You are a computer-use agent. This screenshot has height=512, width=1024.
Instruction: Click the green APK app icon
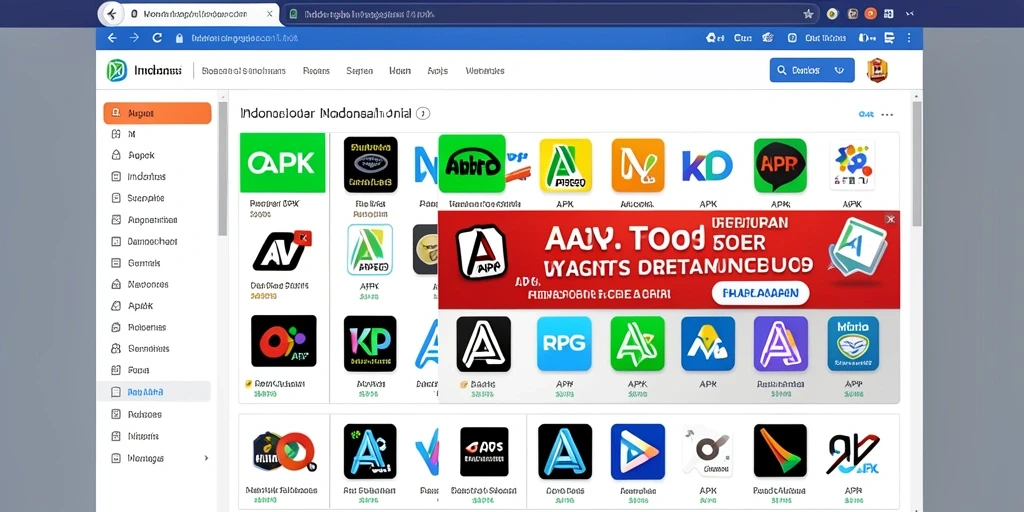click(282, 163)
